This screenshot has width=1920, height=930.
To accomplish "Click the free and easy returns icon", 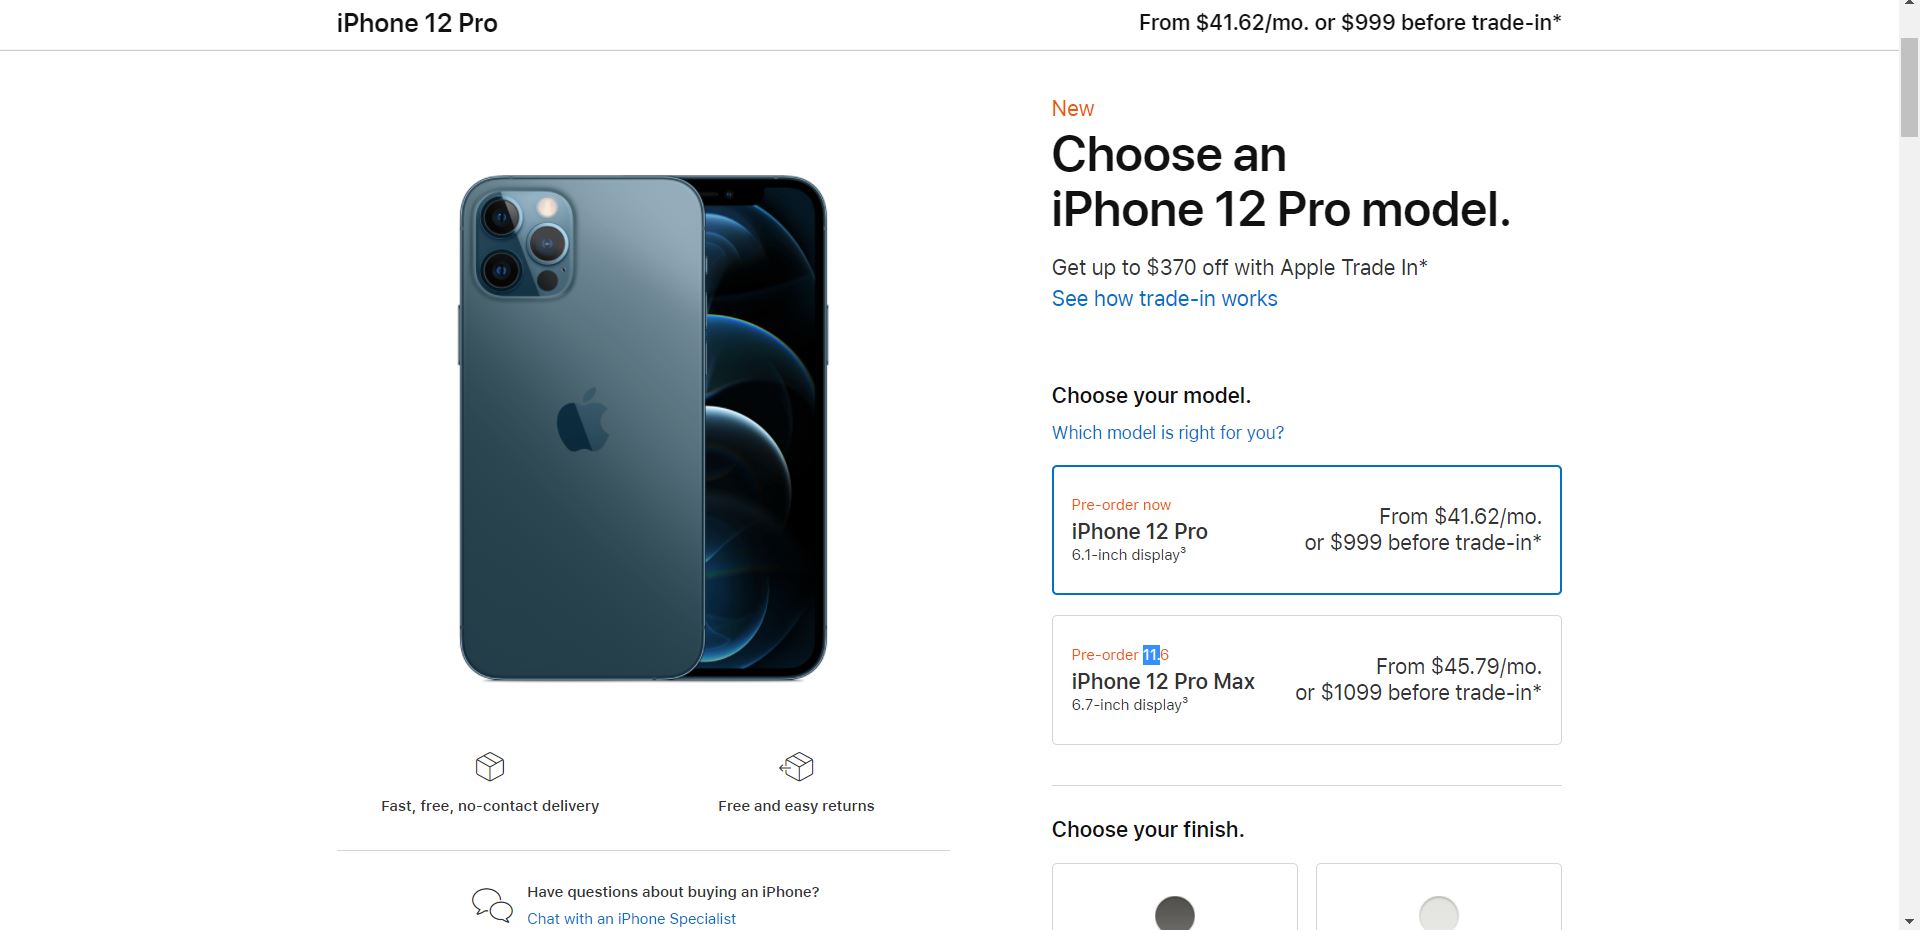I will point(795,767).
